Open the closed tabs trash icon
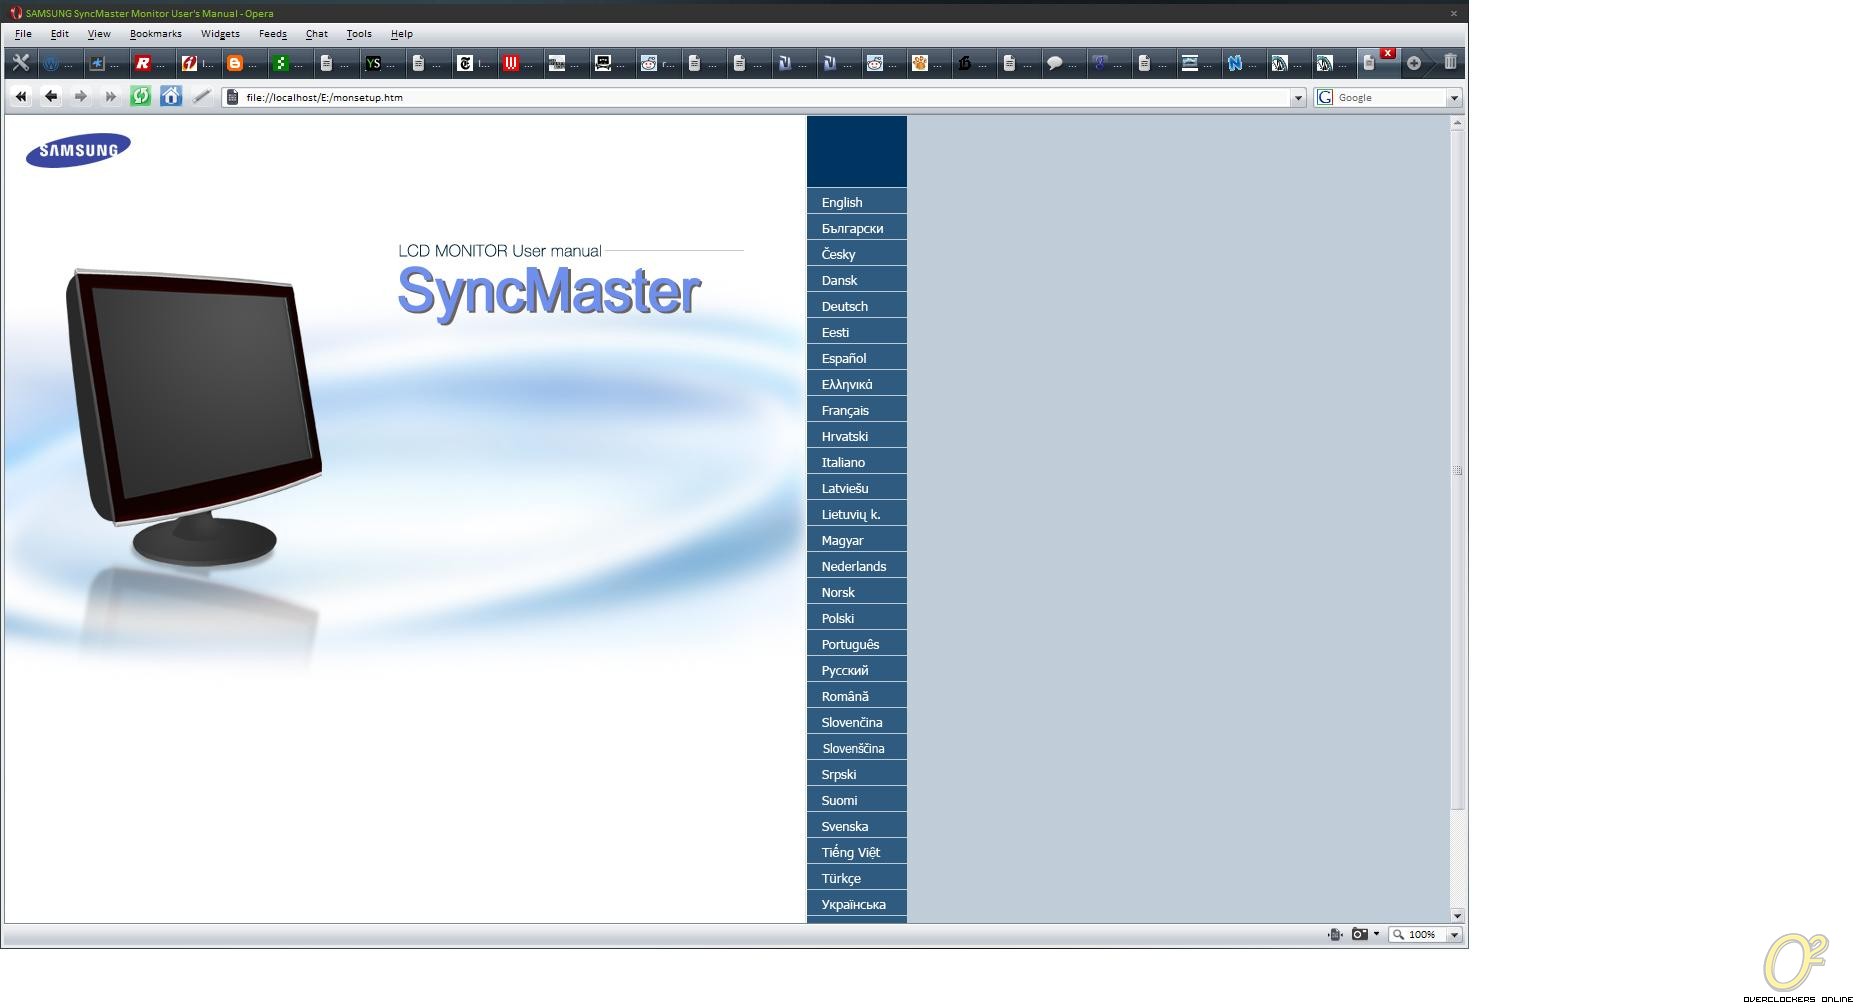The image size is (1858, 1008). coord(1450,62)
